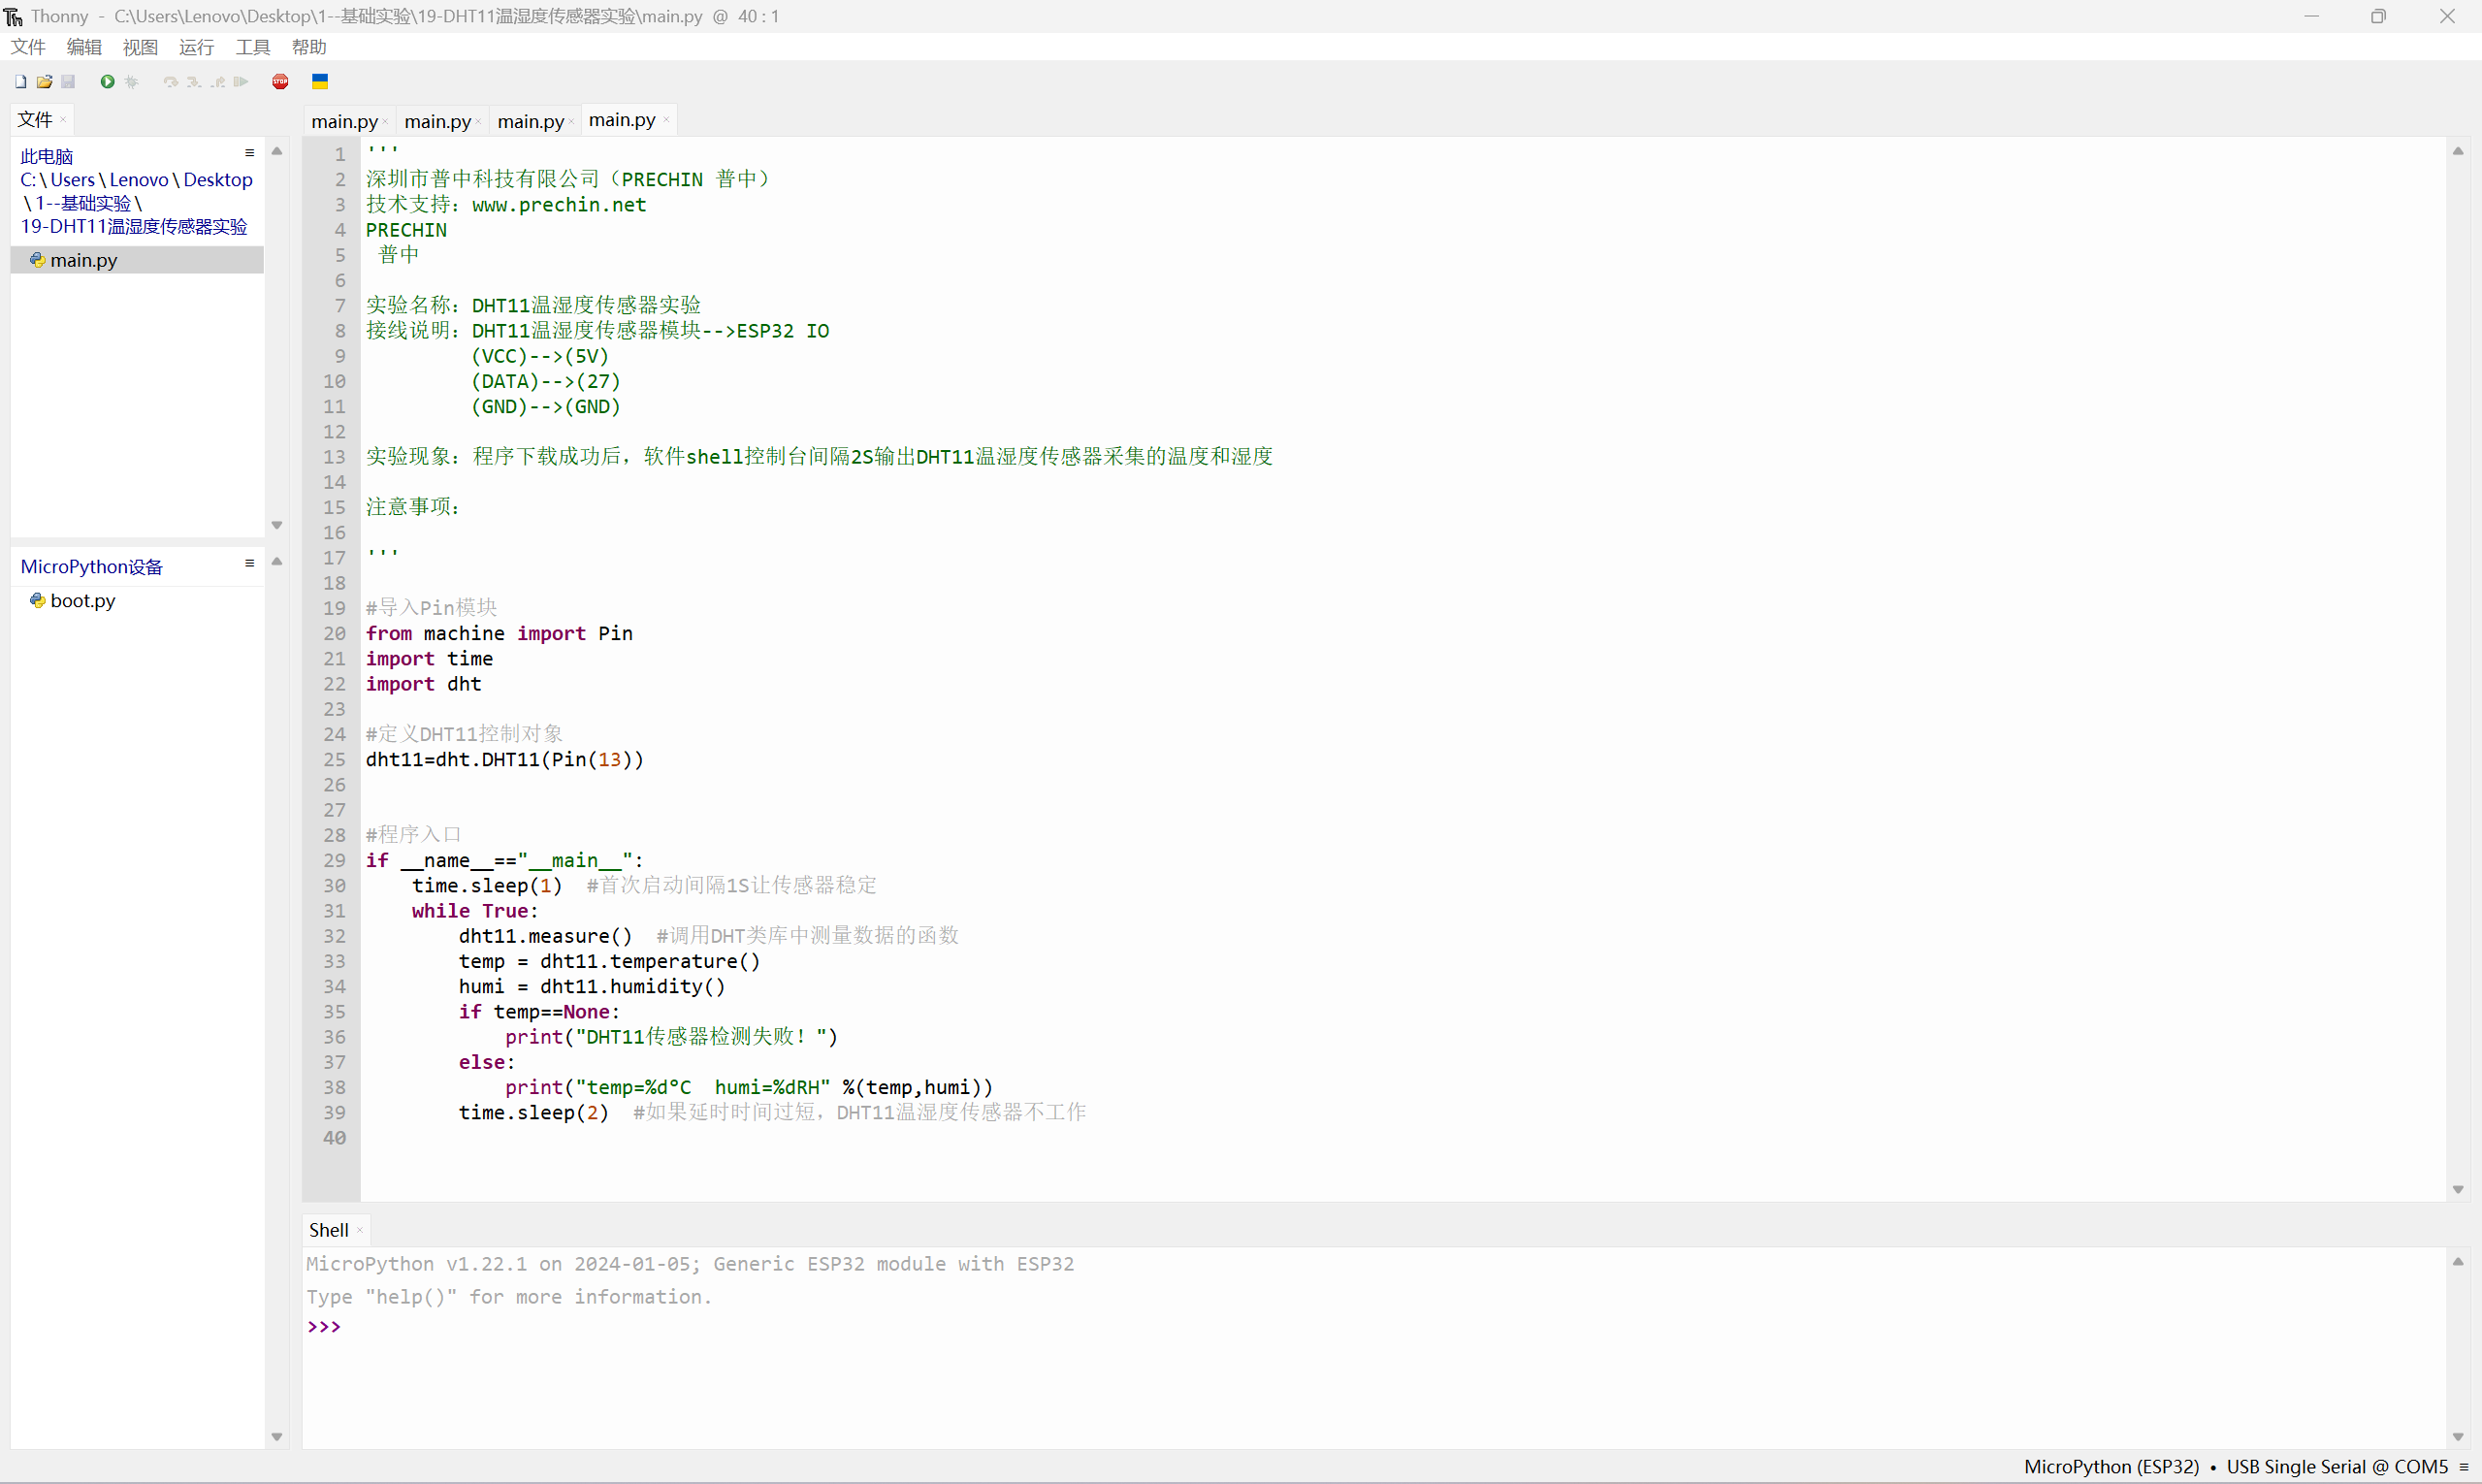Click editor scrollbar up arrow
Screen dimensions: 2482x1484
coord(2458,151)
